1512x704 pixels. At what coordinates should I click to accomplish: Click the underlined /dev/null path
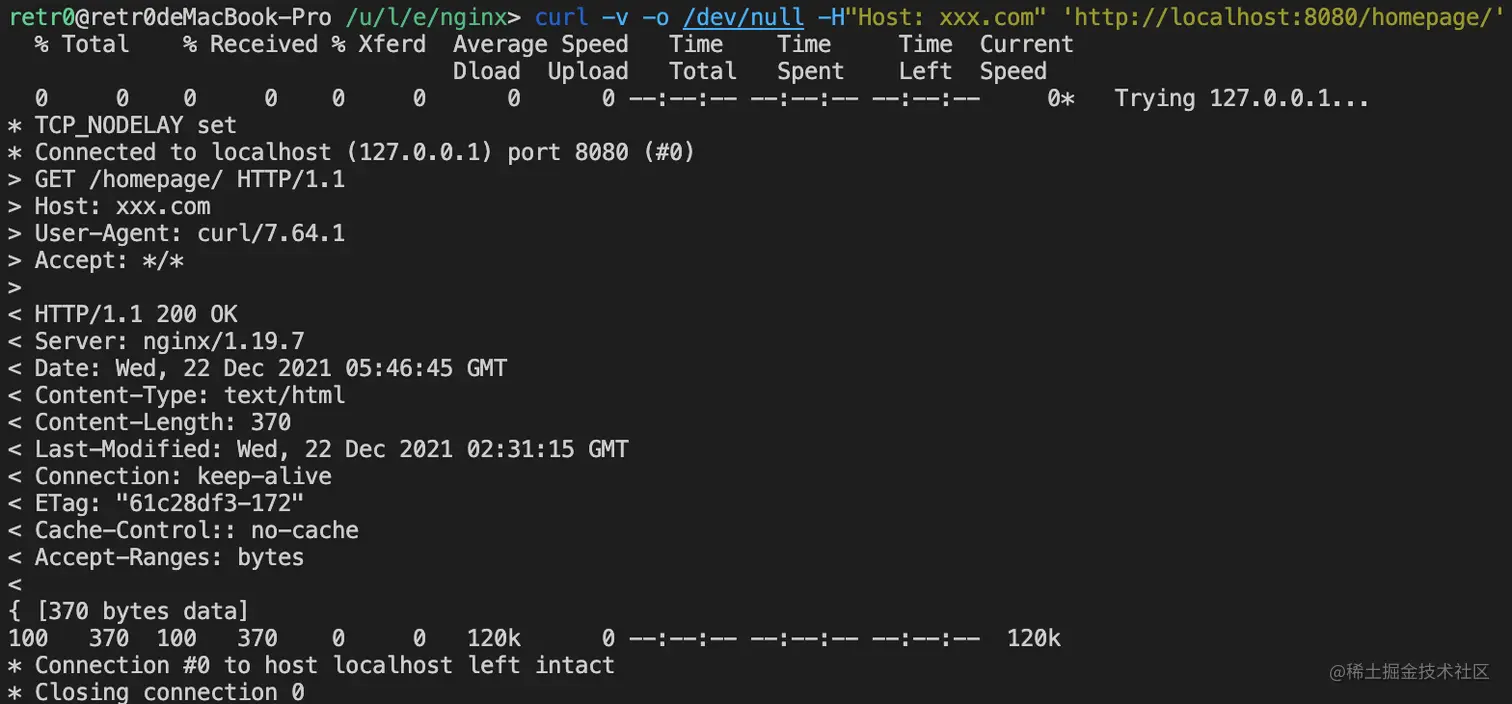(743, 17)
